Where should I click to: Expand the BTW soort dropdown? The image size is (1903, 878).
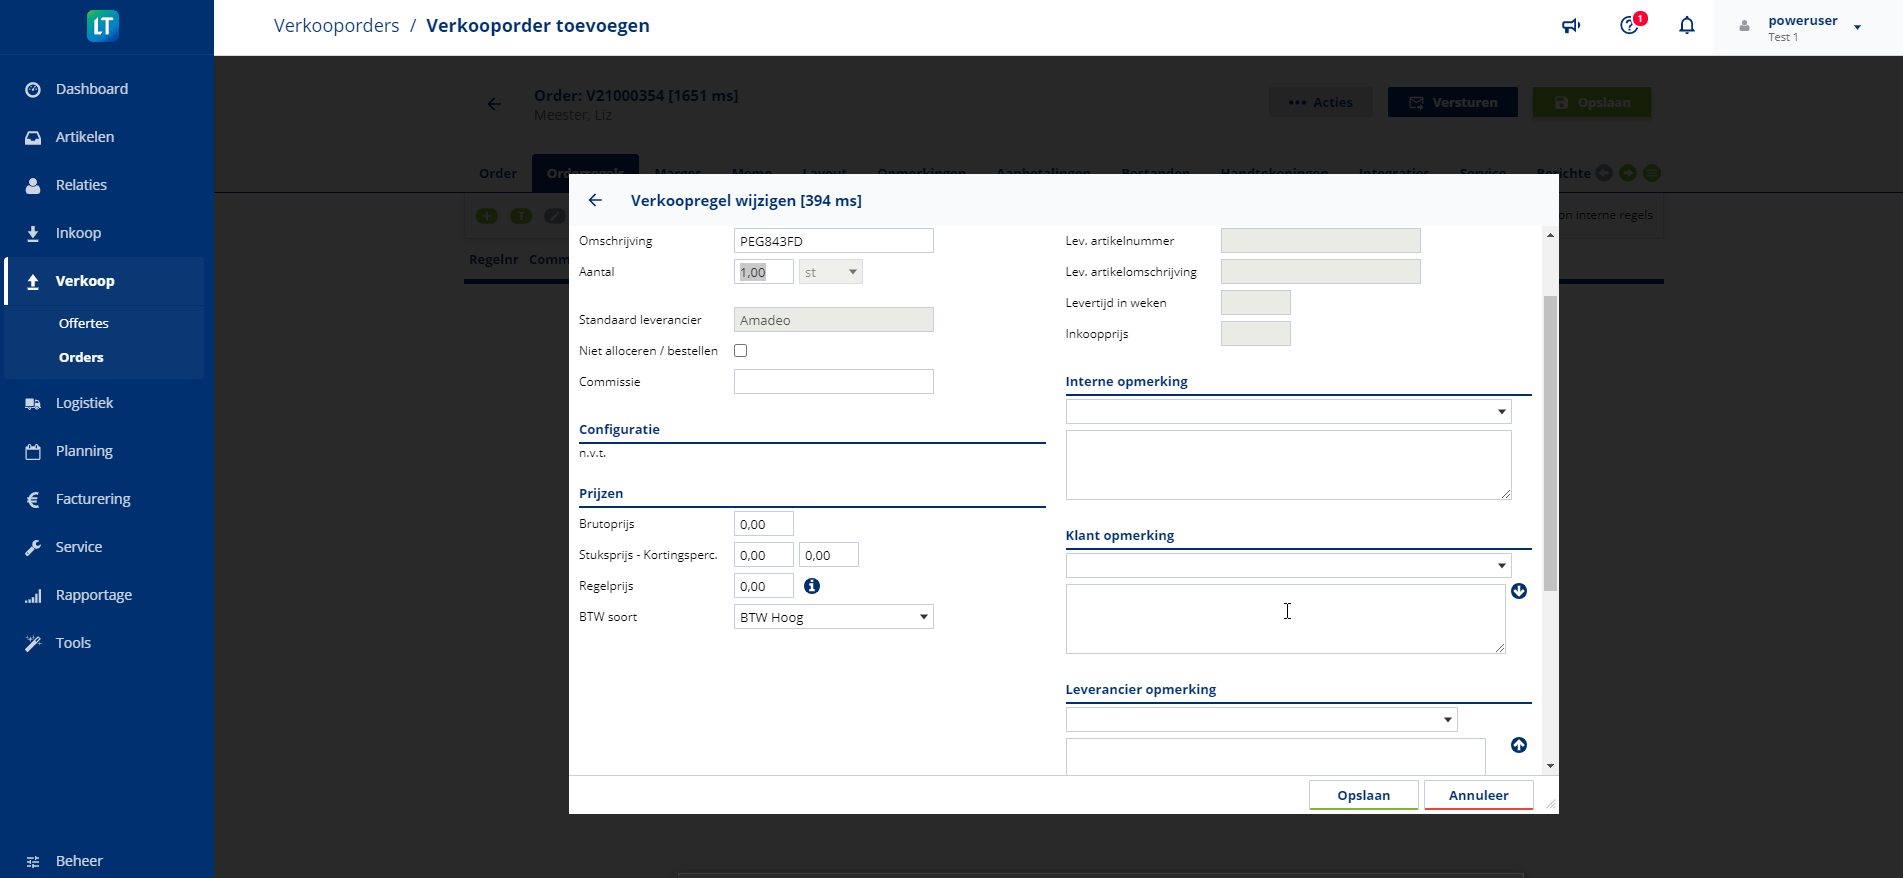[833, 617]
